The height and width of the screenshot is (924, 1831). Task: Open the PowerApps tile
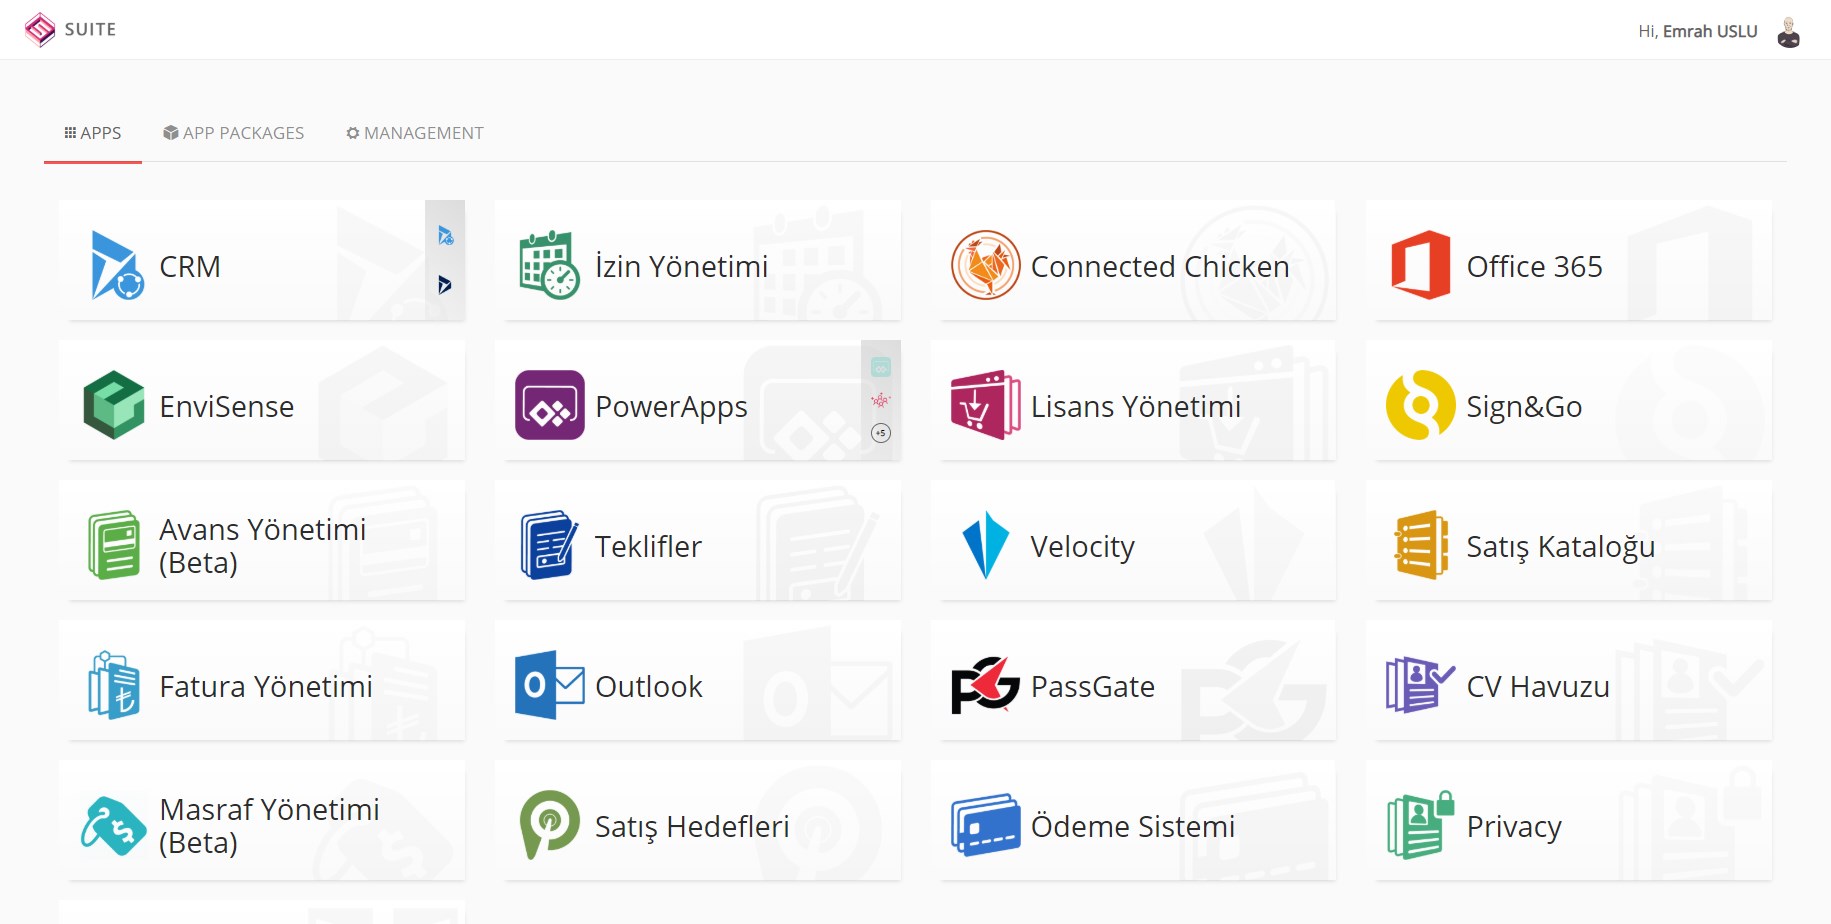click(x=677, y=400)
